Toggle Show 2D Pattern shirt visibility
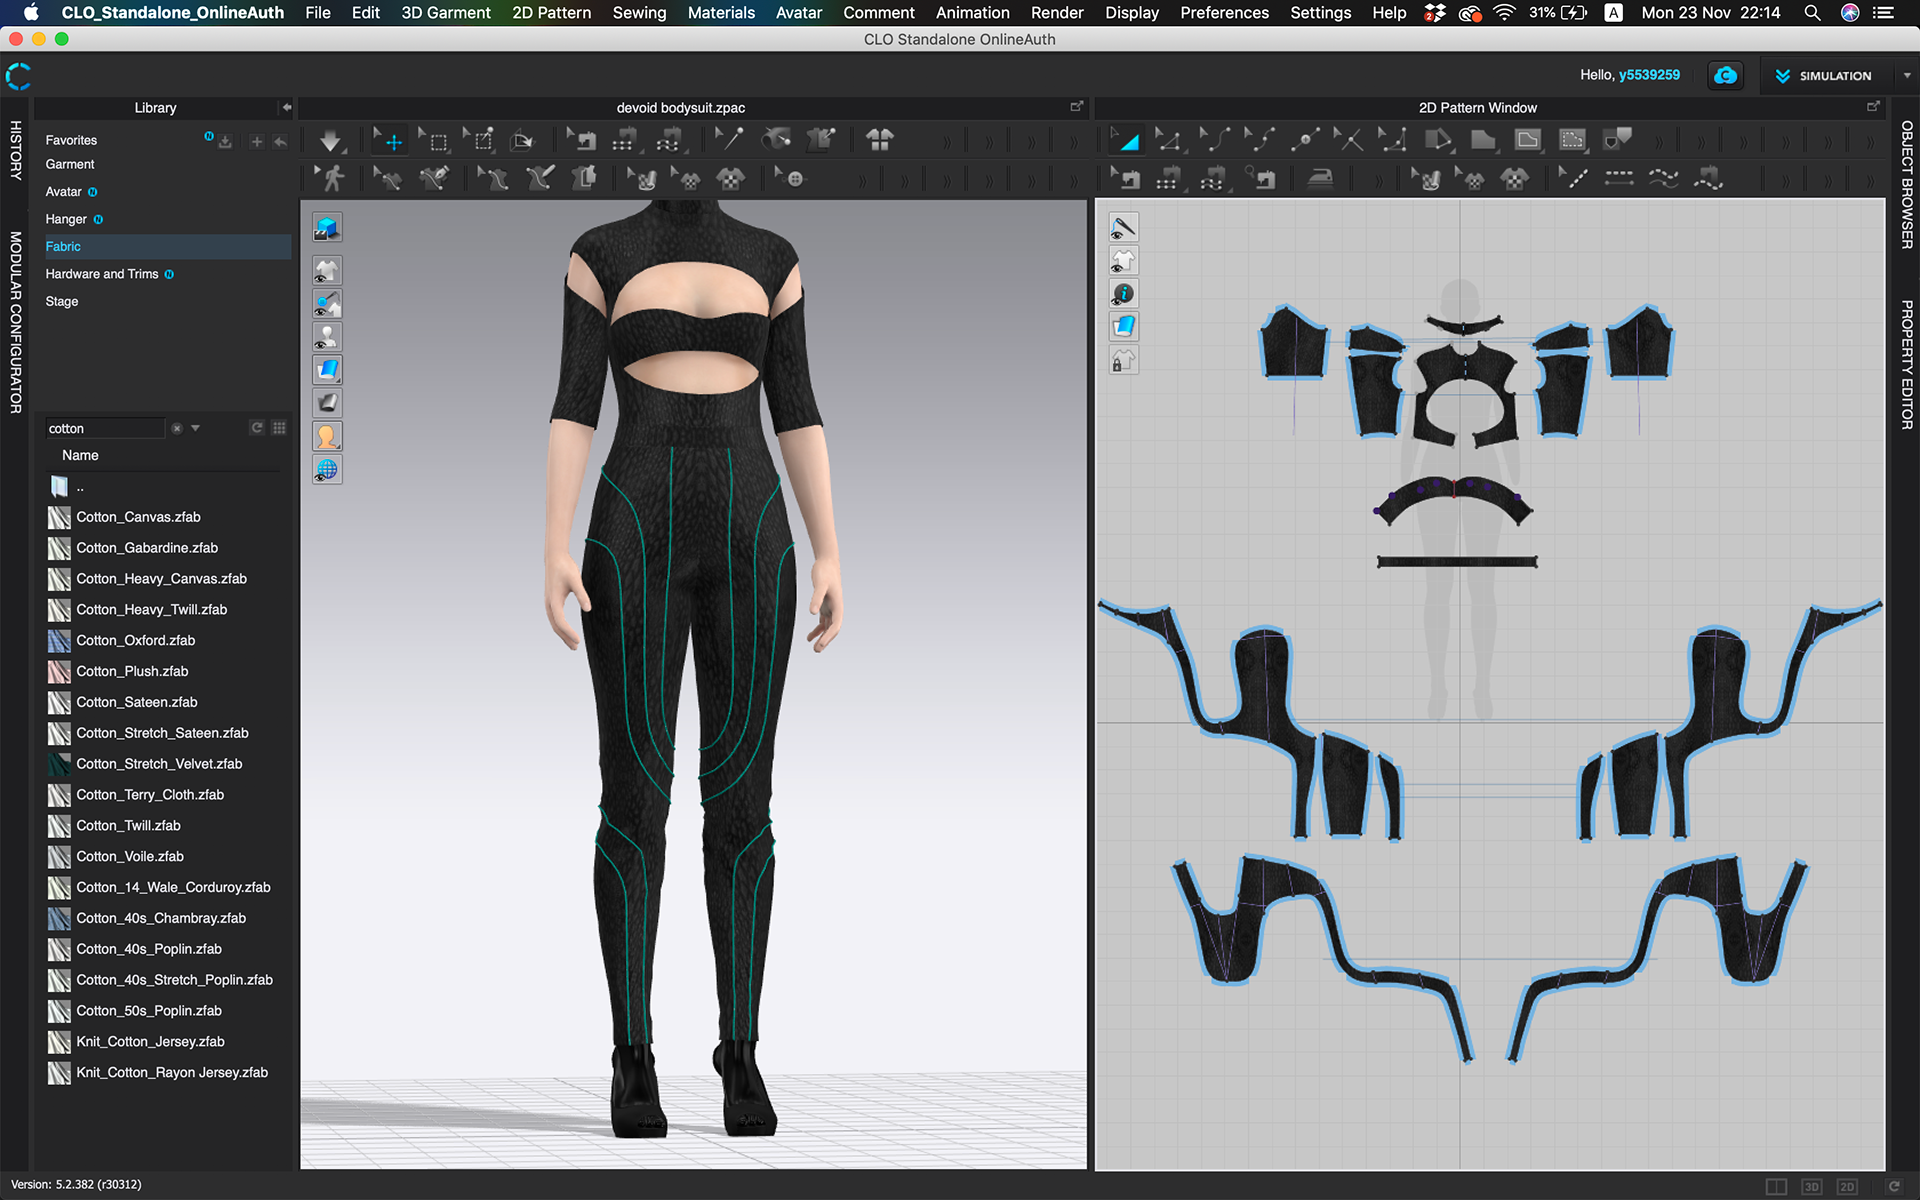1920x1200 pixels. pyautogui.click(x=1124, y=261)
